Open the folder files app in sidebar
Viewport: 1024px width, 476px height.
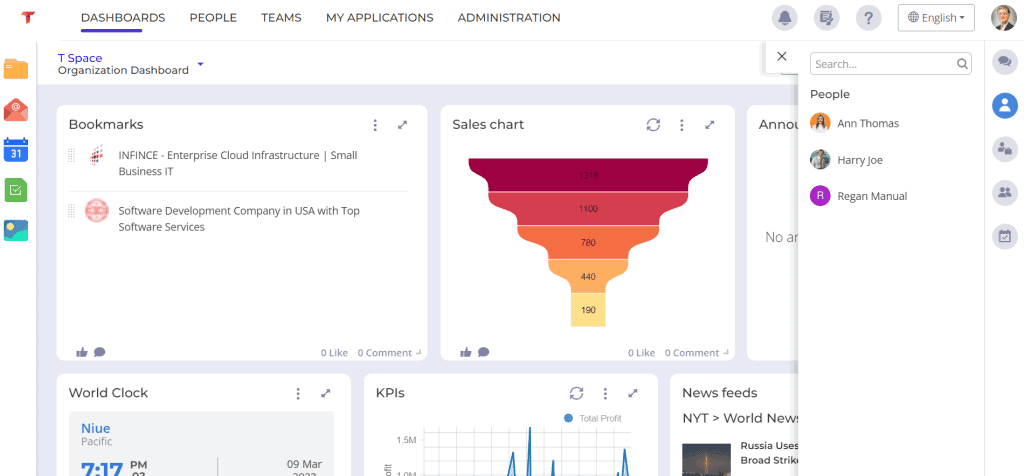16,68
